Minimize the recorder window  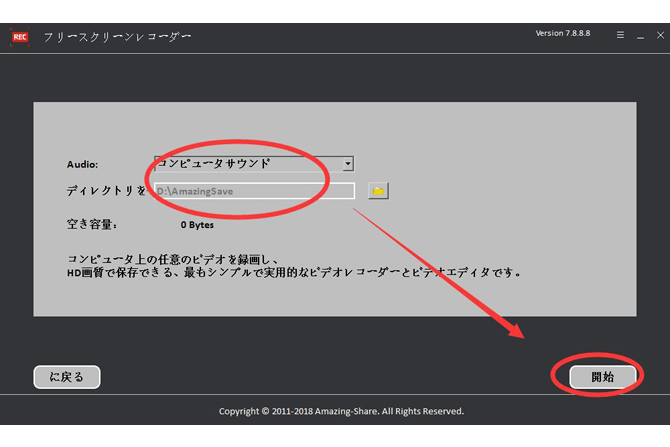click(641, 37)
